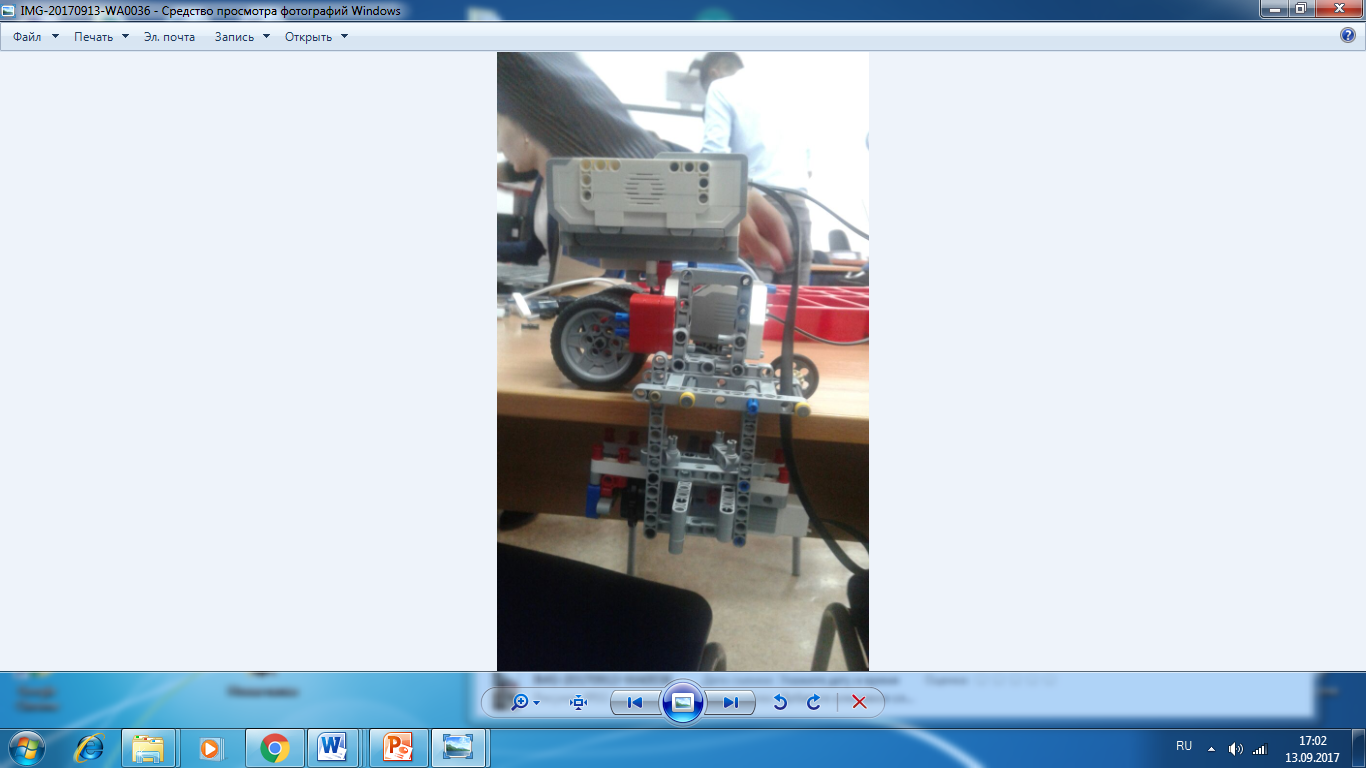The height and width of the screenshot is (768, 1366).
Task: Click the volume speaker tray icon
Action: [x=1236, y=748]
